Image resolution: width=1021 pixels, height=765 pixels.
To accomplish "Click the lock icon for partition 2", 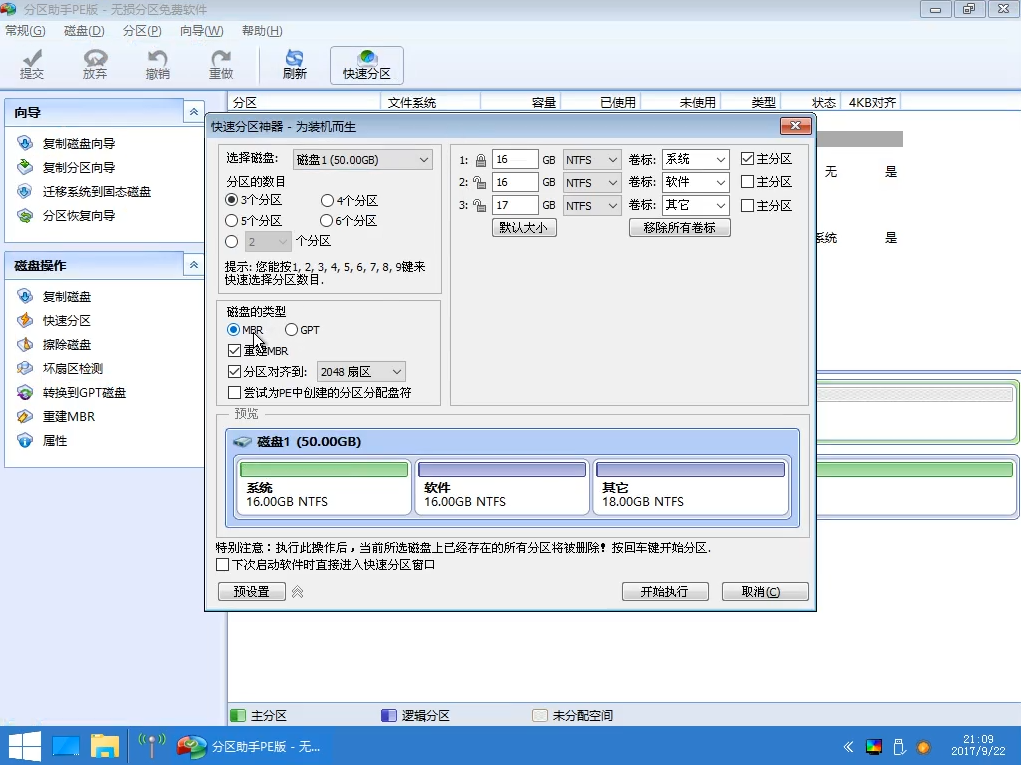I will (x=480, y=183).
